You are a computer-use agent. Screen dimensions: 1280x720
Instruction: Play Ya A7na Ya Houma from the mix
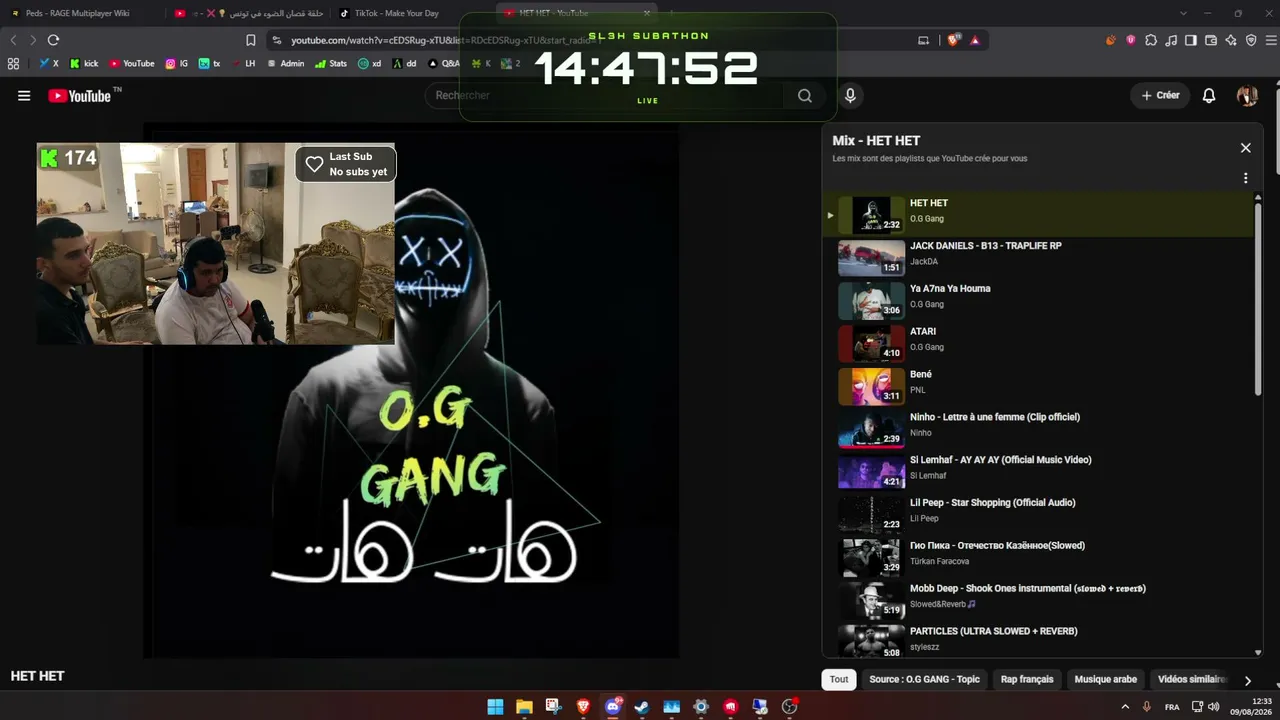pos(1040,301)
